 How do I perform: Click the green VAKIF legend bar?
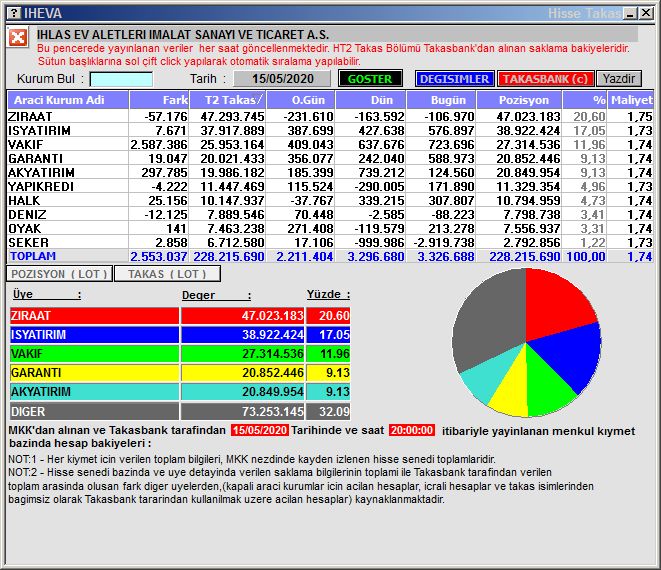pyautogui.click(x=94, y=353)
